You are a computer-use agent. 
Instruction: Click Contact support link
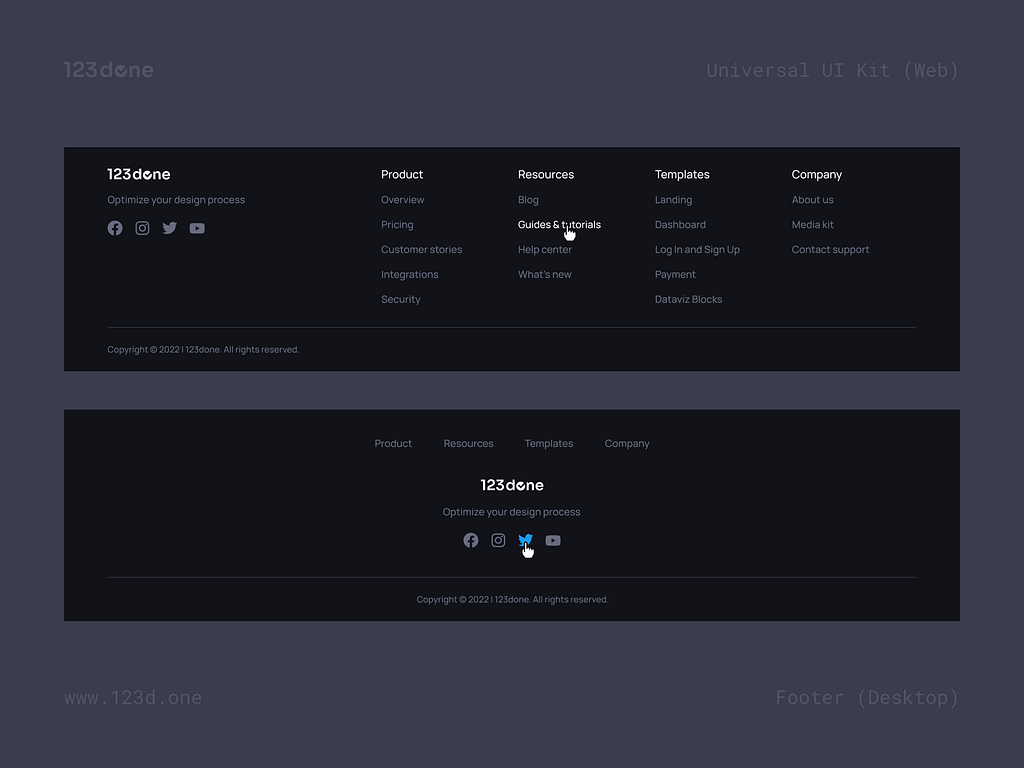coord(830,249)
